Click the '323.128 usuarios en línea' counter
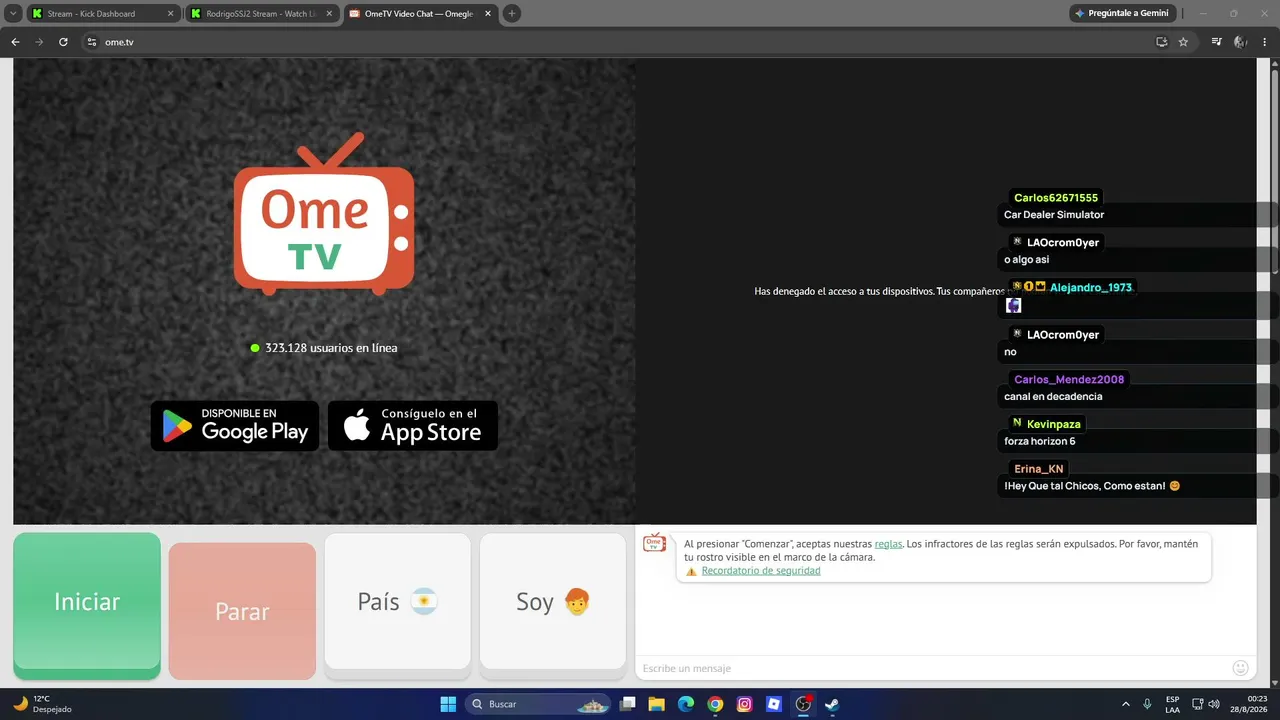 click(324, 348)
